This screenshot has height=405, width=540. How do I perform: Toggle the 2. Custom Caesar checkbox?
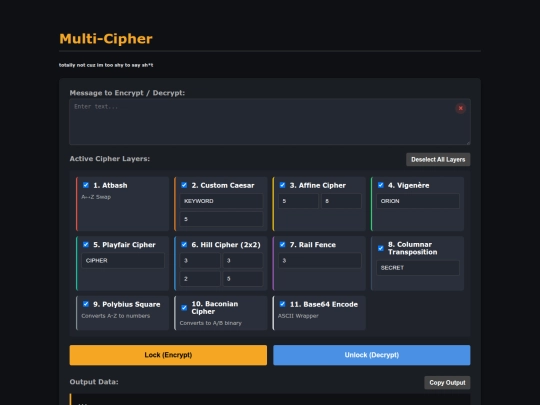(x=184, y=185)
